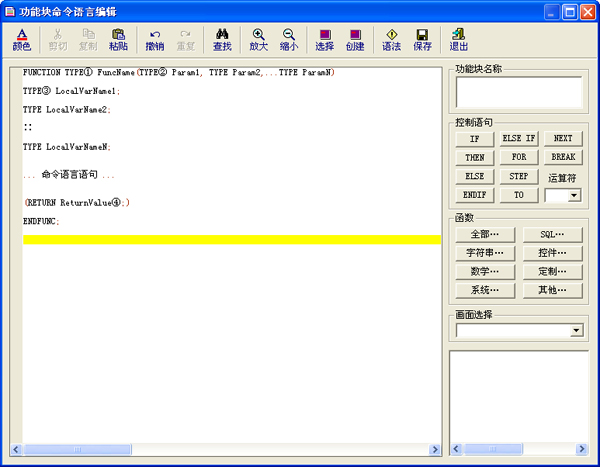Click the 重复 redo icon
Viewport: 600px width, 467px height.
pyautogui.click(x=186, y=40)
